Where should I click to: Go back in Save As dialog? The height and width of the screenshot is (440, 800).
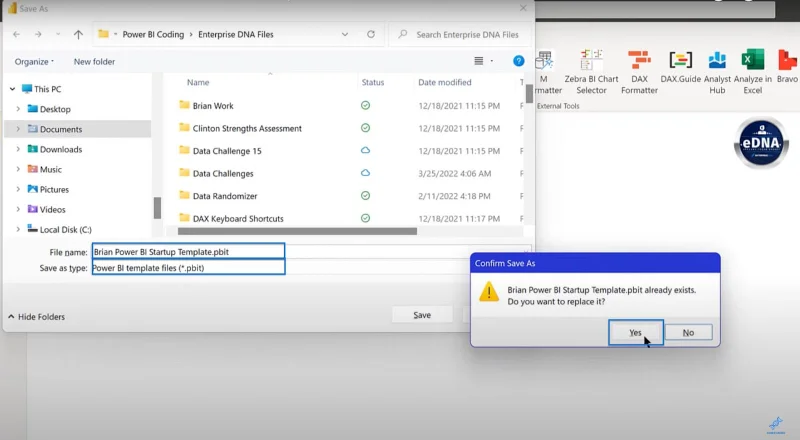[16, 34]
